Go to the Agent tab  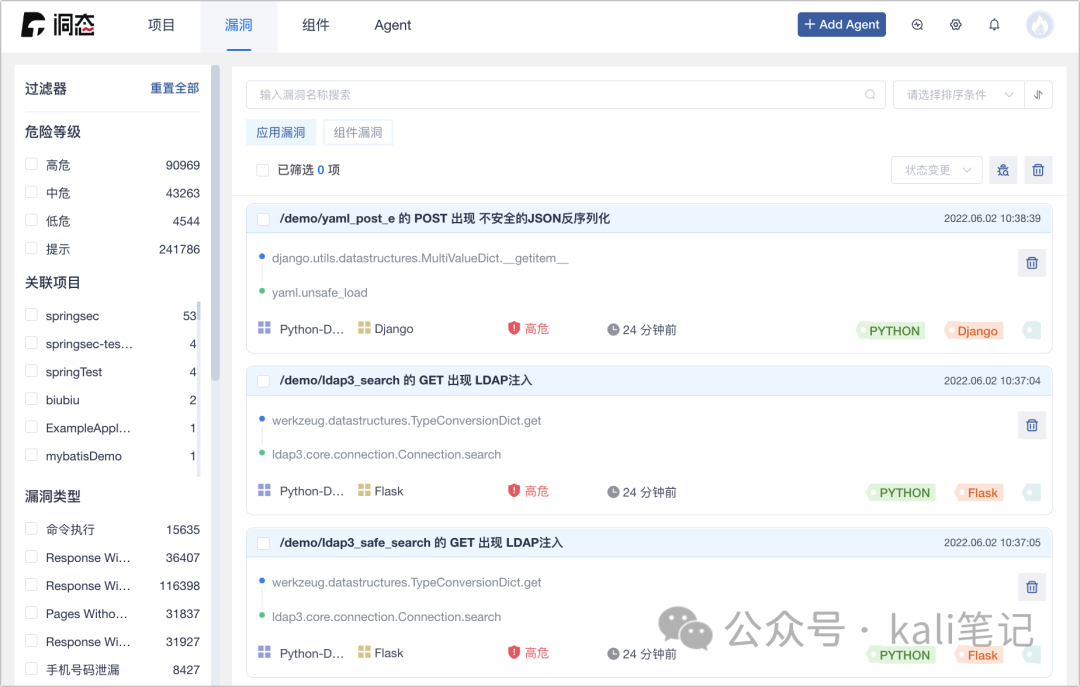pos(393,25)
